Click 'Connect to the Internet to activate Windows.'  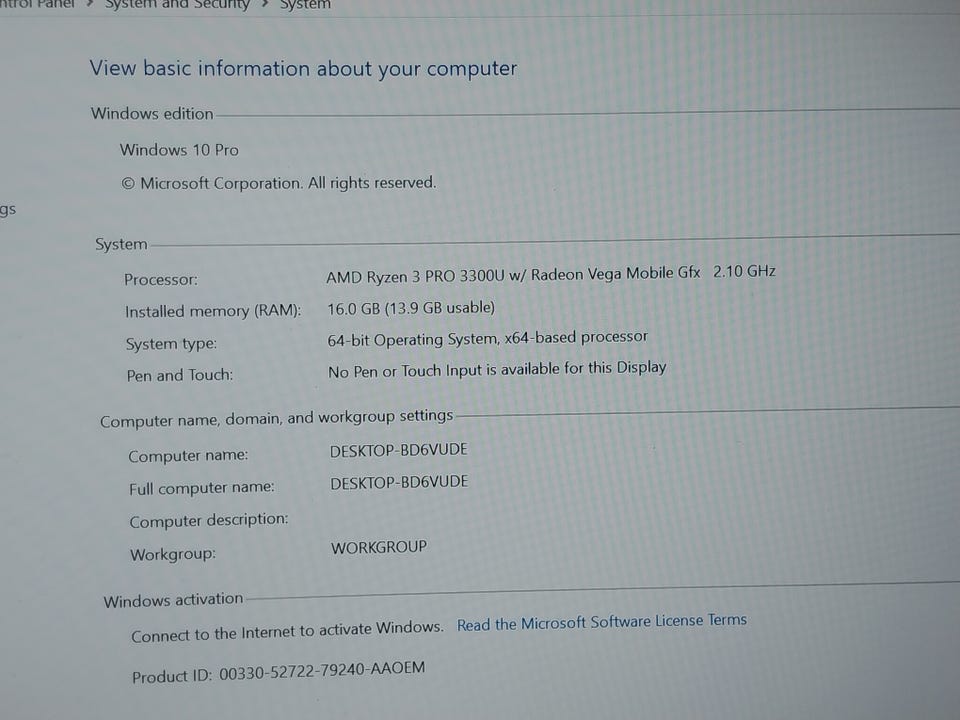point(287,632)
